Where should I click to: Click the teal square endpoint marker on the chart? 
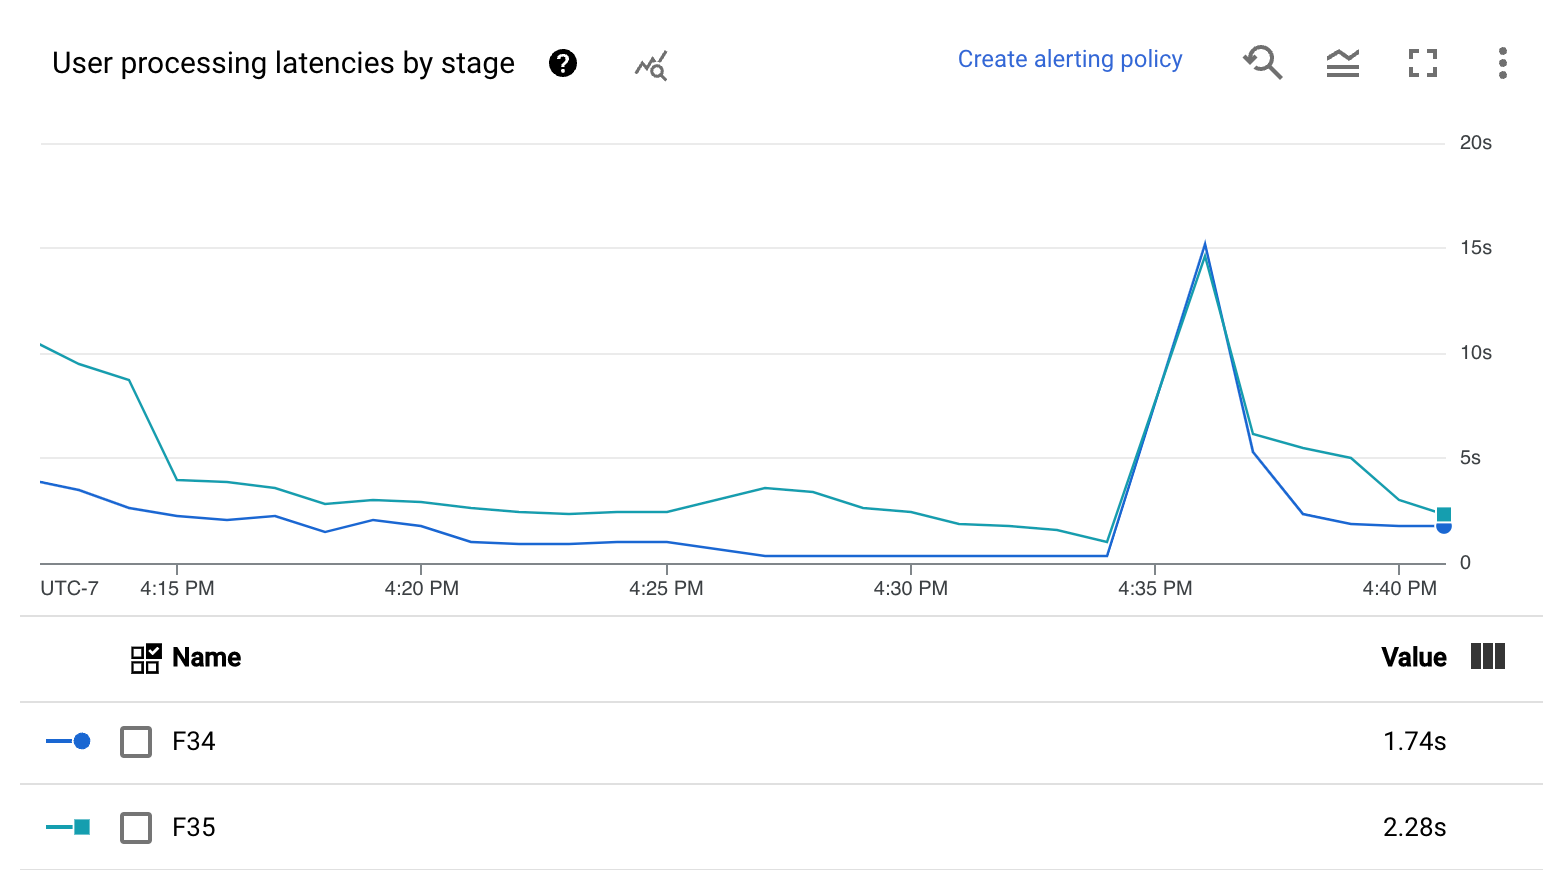click(x=1442, y=512)
